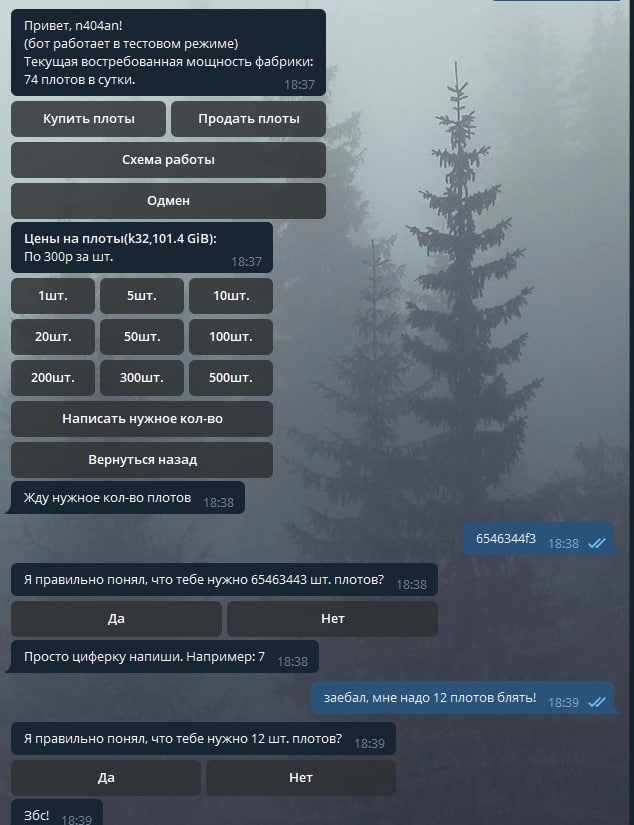Click the "Жду нужное кол-во плотов" message
Image resolution: width=634 pixels, height=825 pixels.
[125, 498]
